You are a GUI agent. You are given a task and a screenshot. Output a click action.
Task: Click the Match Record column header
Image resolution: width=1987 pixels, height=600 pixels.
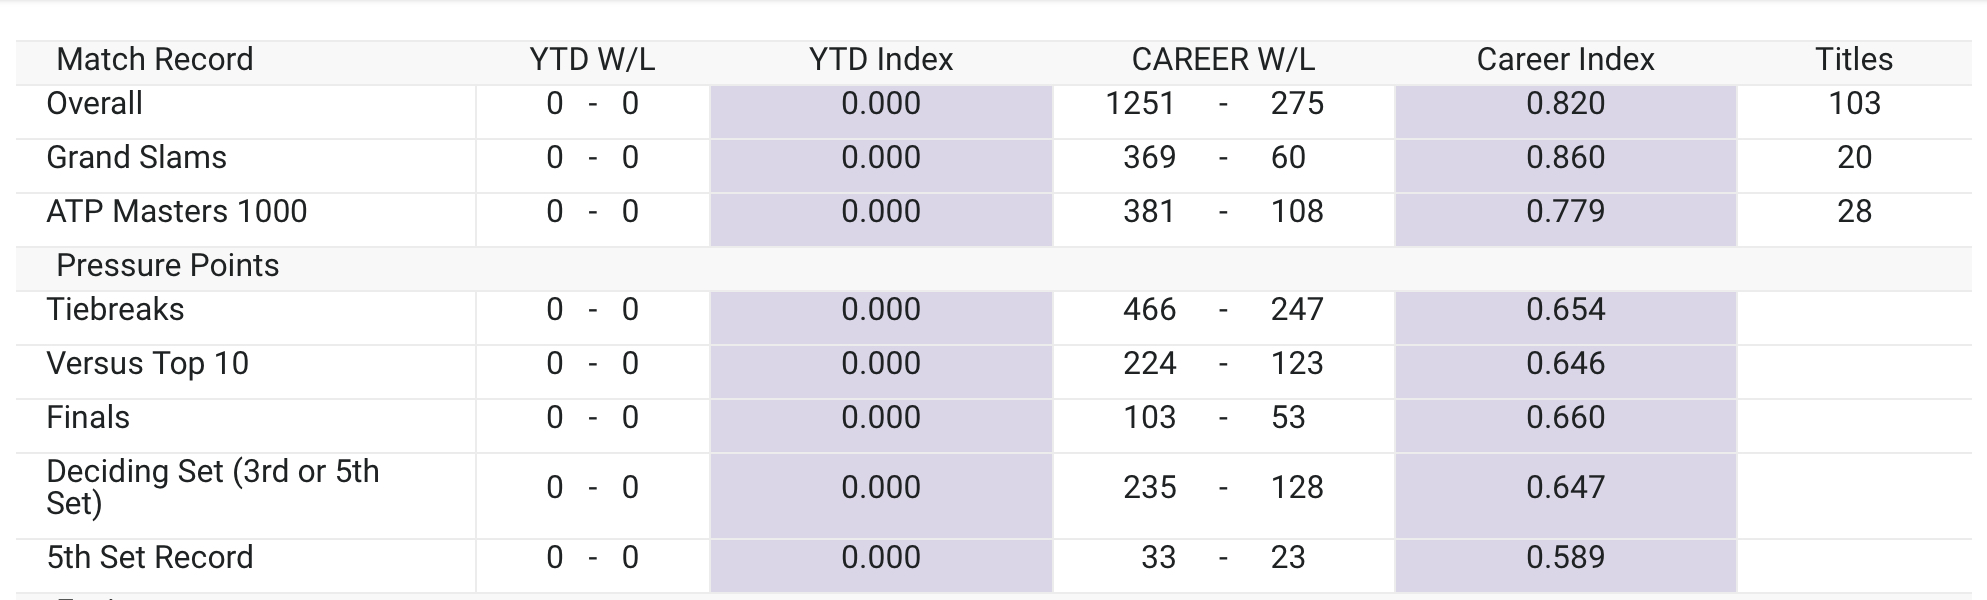155,60
